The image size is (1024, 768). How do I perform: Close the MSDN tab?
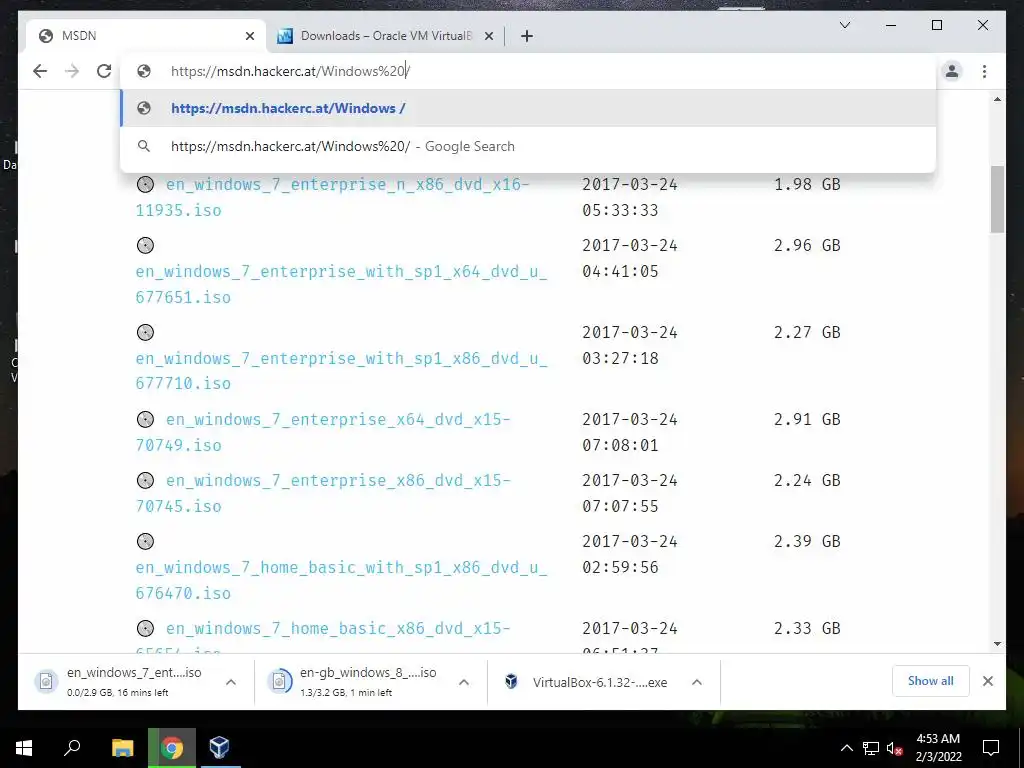(249, 36)
